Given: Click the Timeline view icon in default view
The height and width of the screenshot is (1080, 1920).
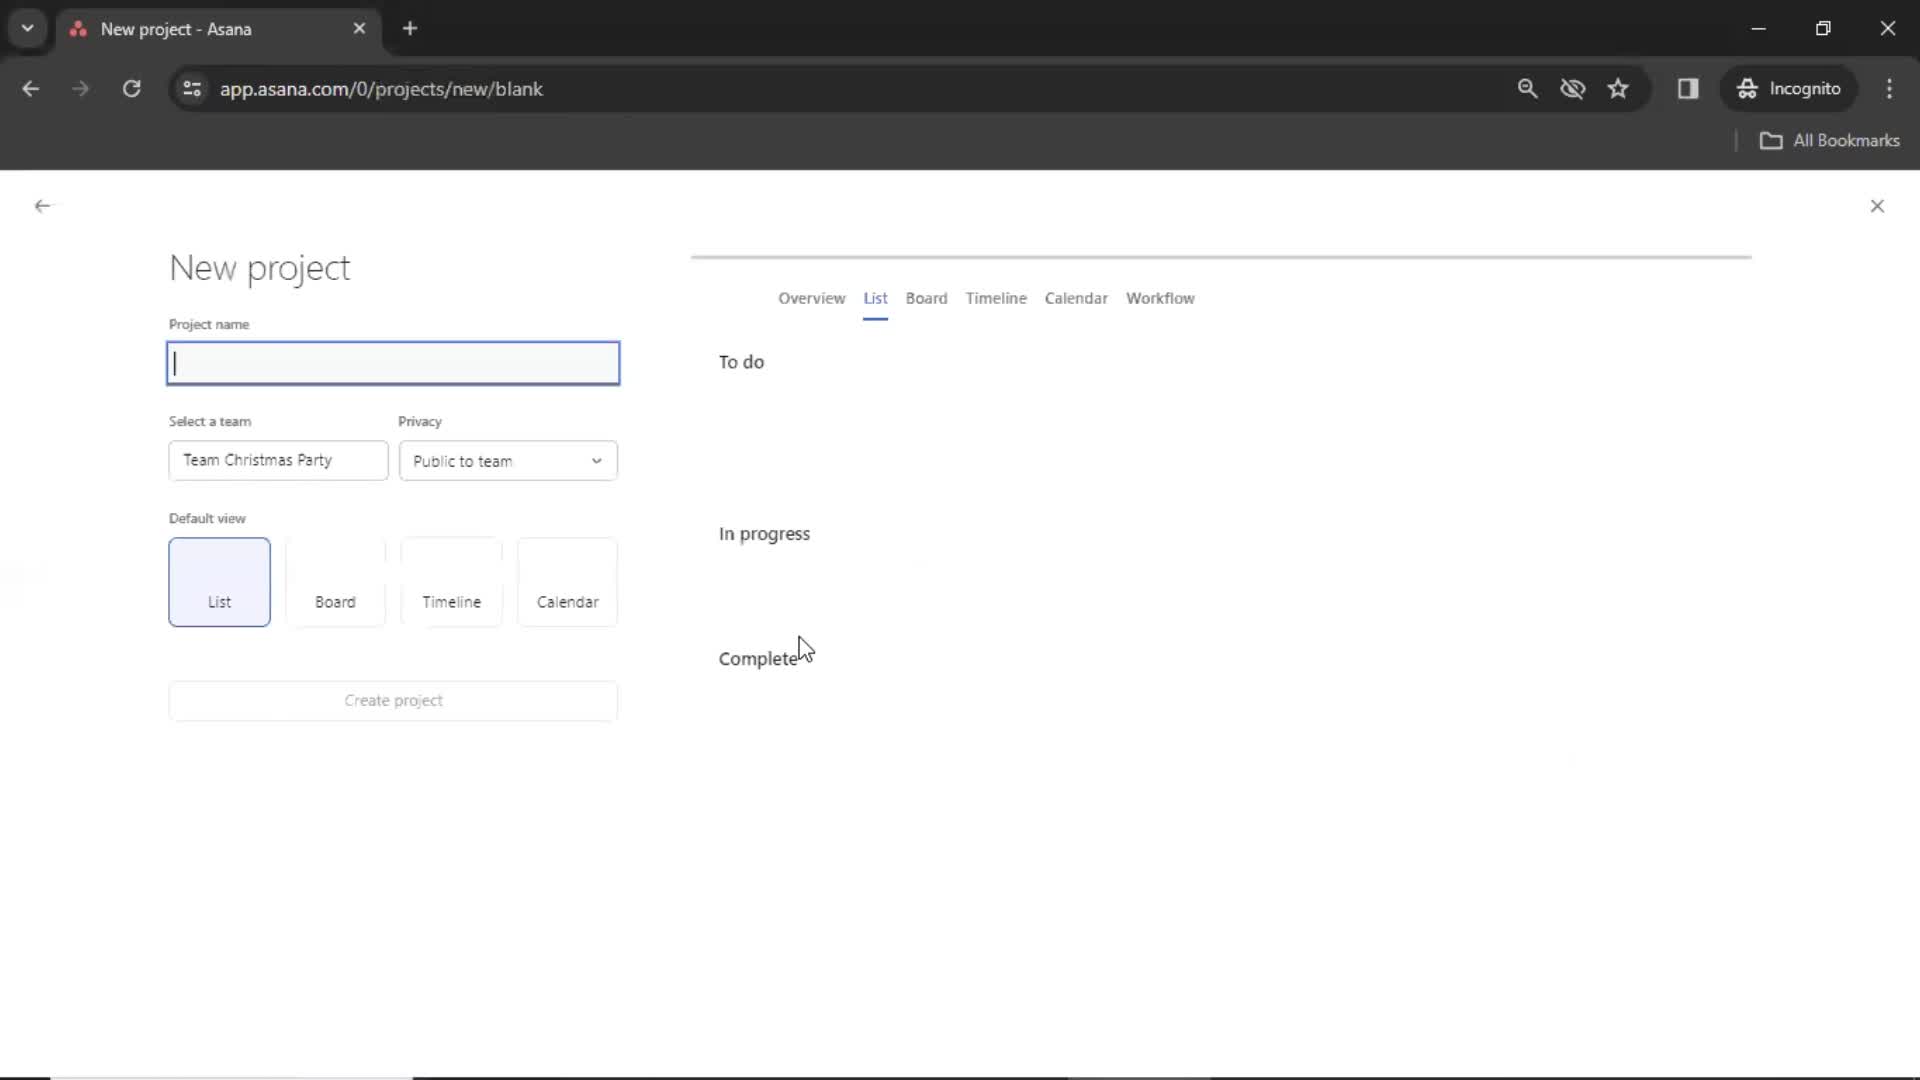Looking at the screenshot, I should pos(451,580).
